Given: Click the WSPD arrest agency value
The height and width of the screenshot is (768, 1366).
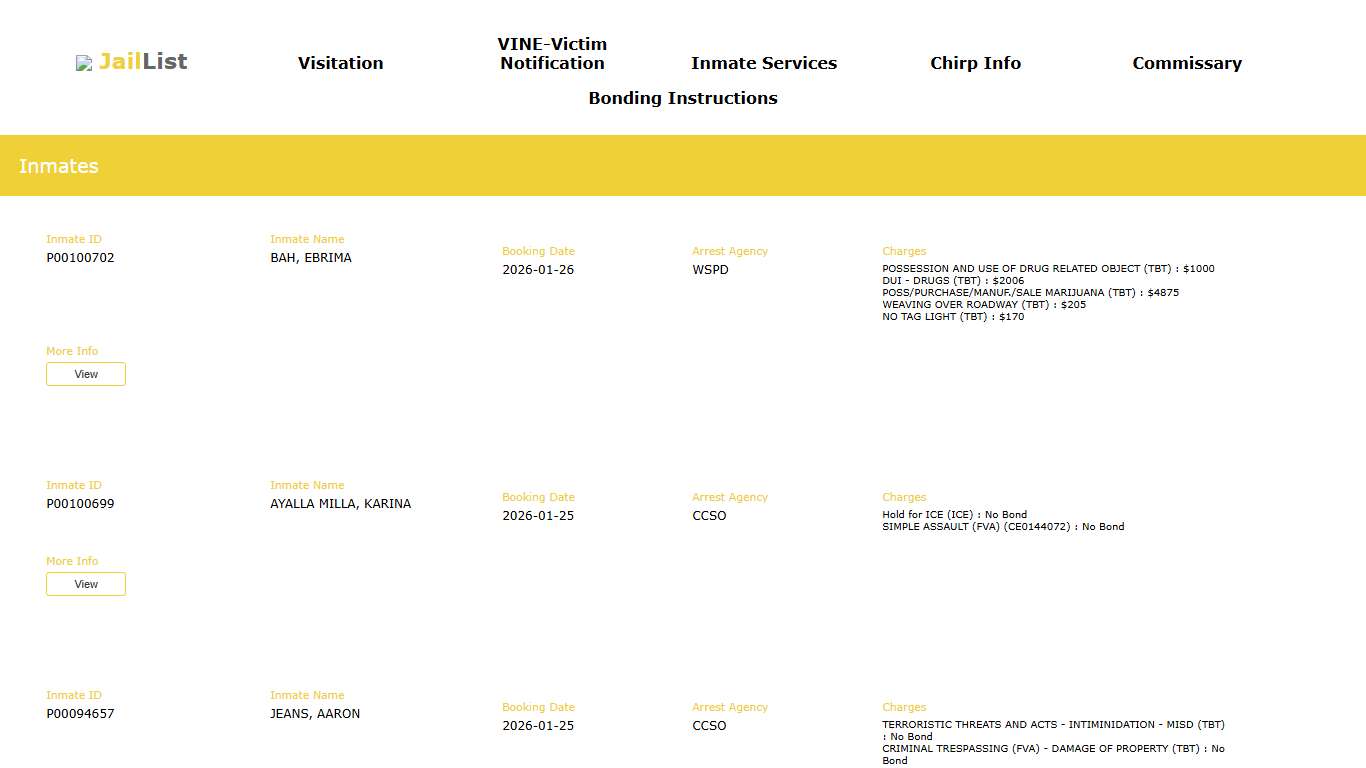Looking at the screenshot, I should [x=710, y=270].
